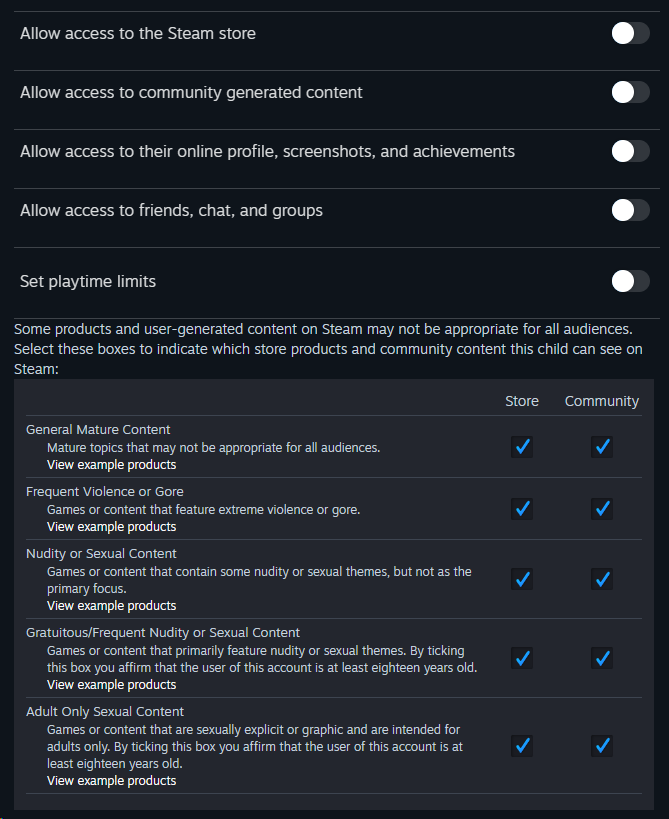Screen dimensions: 669x819
Task: View example products for General Mature Content
Action: pos(111,465)
